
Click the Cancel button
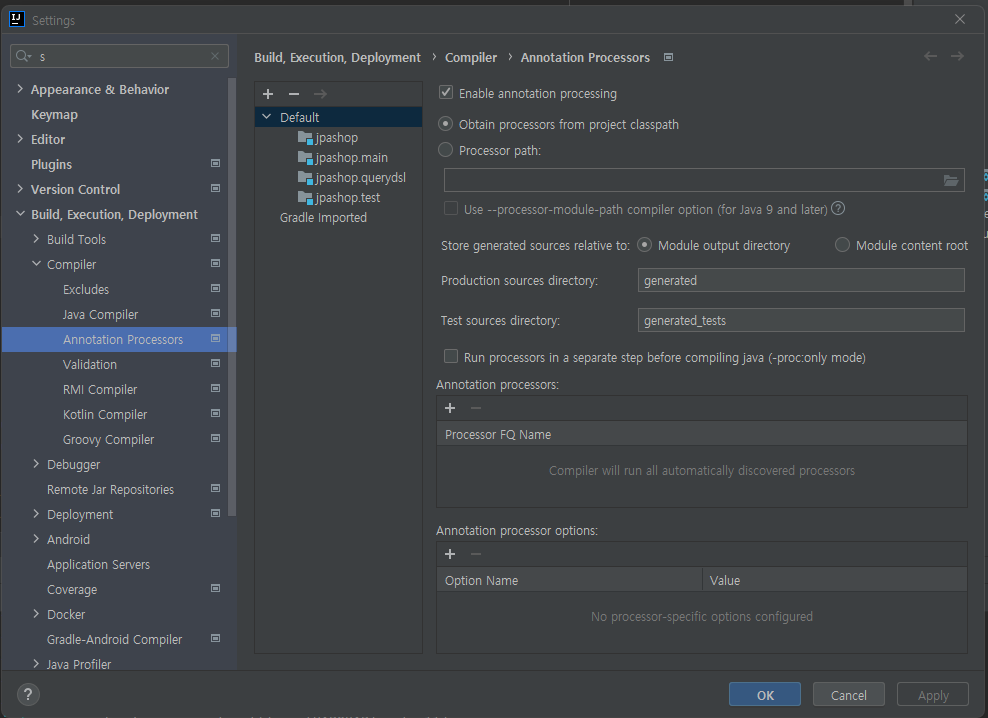coord(849,695)
